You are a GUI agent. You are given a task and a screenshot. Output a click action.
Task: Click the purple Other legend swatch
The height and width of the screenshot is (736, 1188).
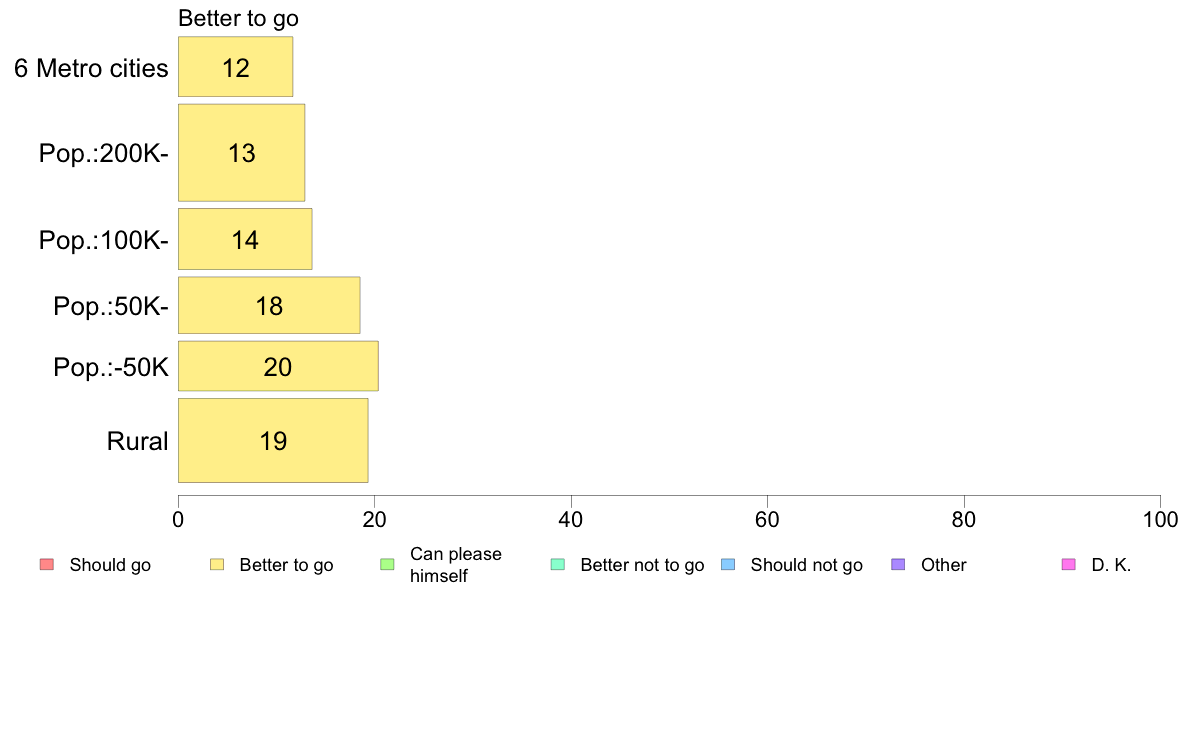tap(899, 565)
